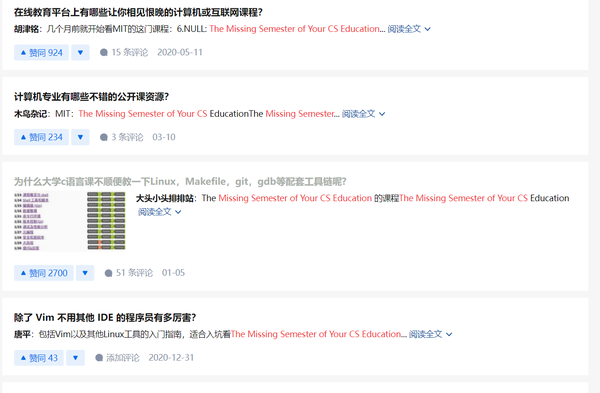Screen dimensions: 600x393
Task: Open the 15 条评论 comments
Action: (124, 52)
